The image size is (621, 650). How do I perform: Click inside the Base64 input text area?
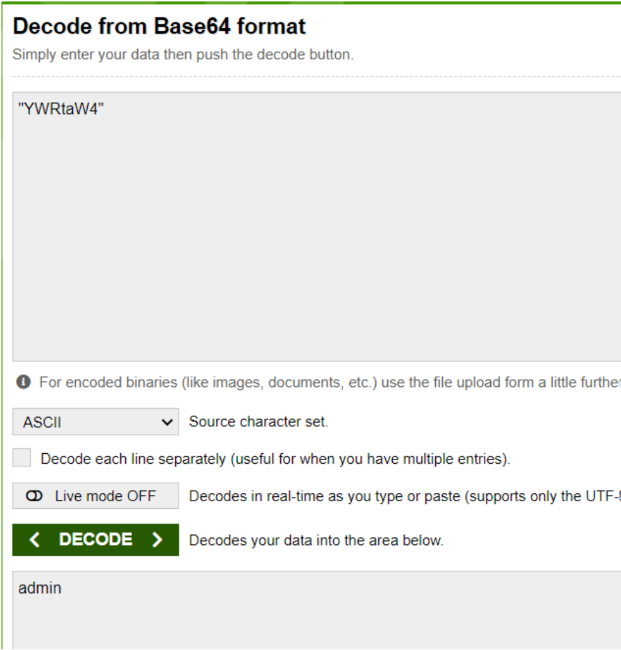(316, 240)
